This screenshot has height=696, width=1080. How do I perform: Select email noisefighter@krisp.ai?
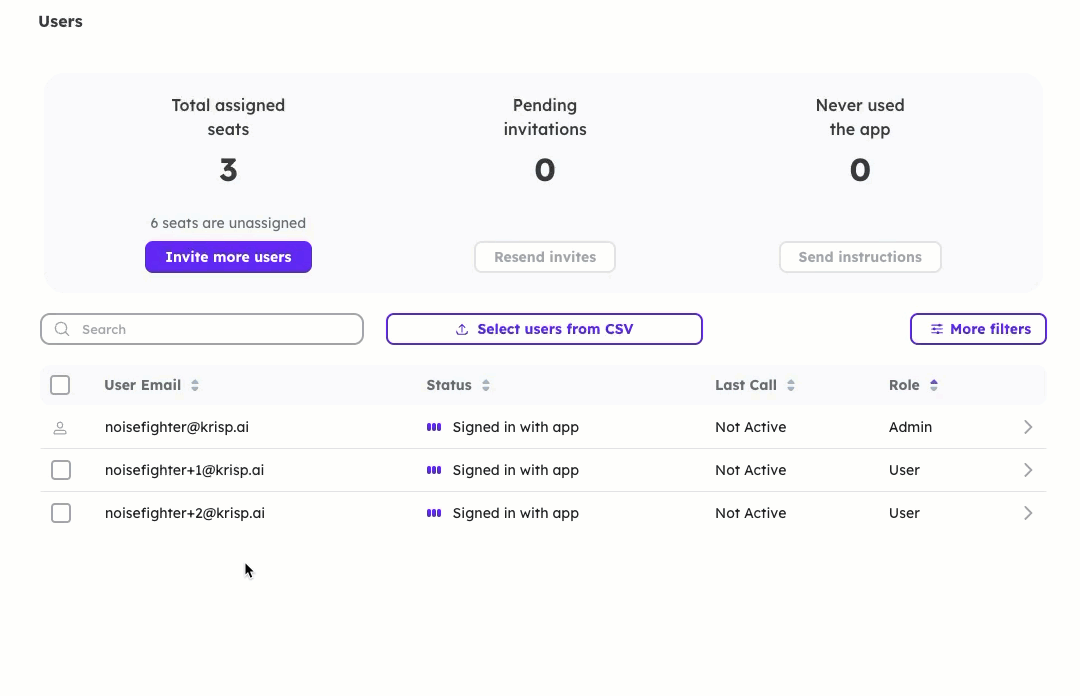coord(177,427)
